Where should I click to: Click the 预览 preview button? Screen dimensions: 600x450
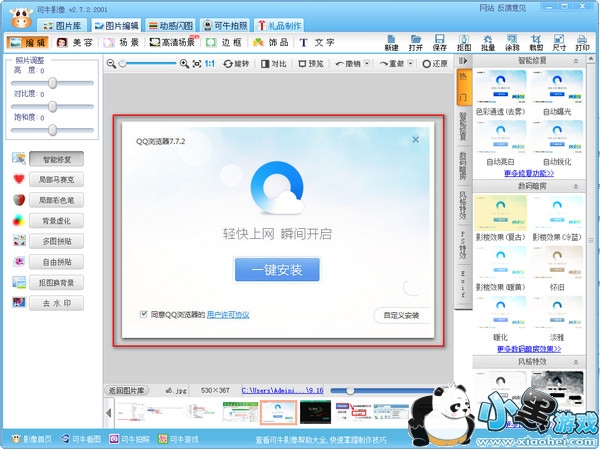pyautogui.click(x=311, y=64)
